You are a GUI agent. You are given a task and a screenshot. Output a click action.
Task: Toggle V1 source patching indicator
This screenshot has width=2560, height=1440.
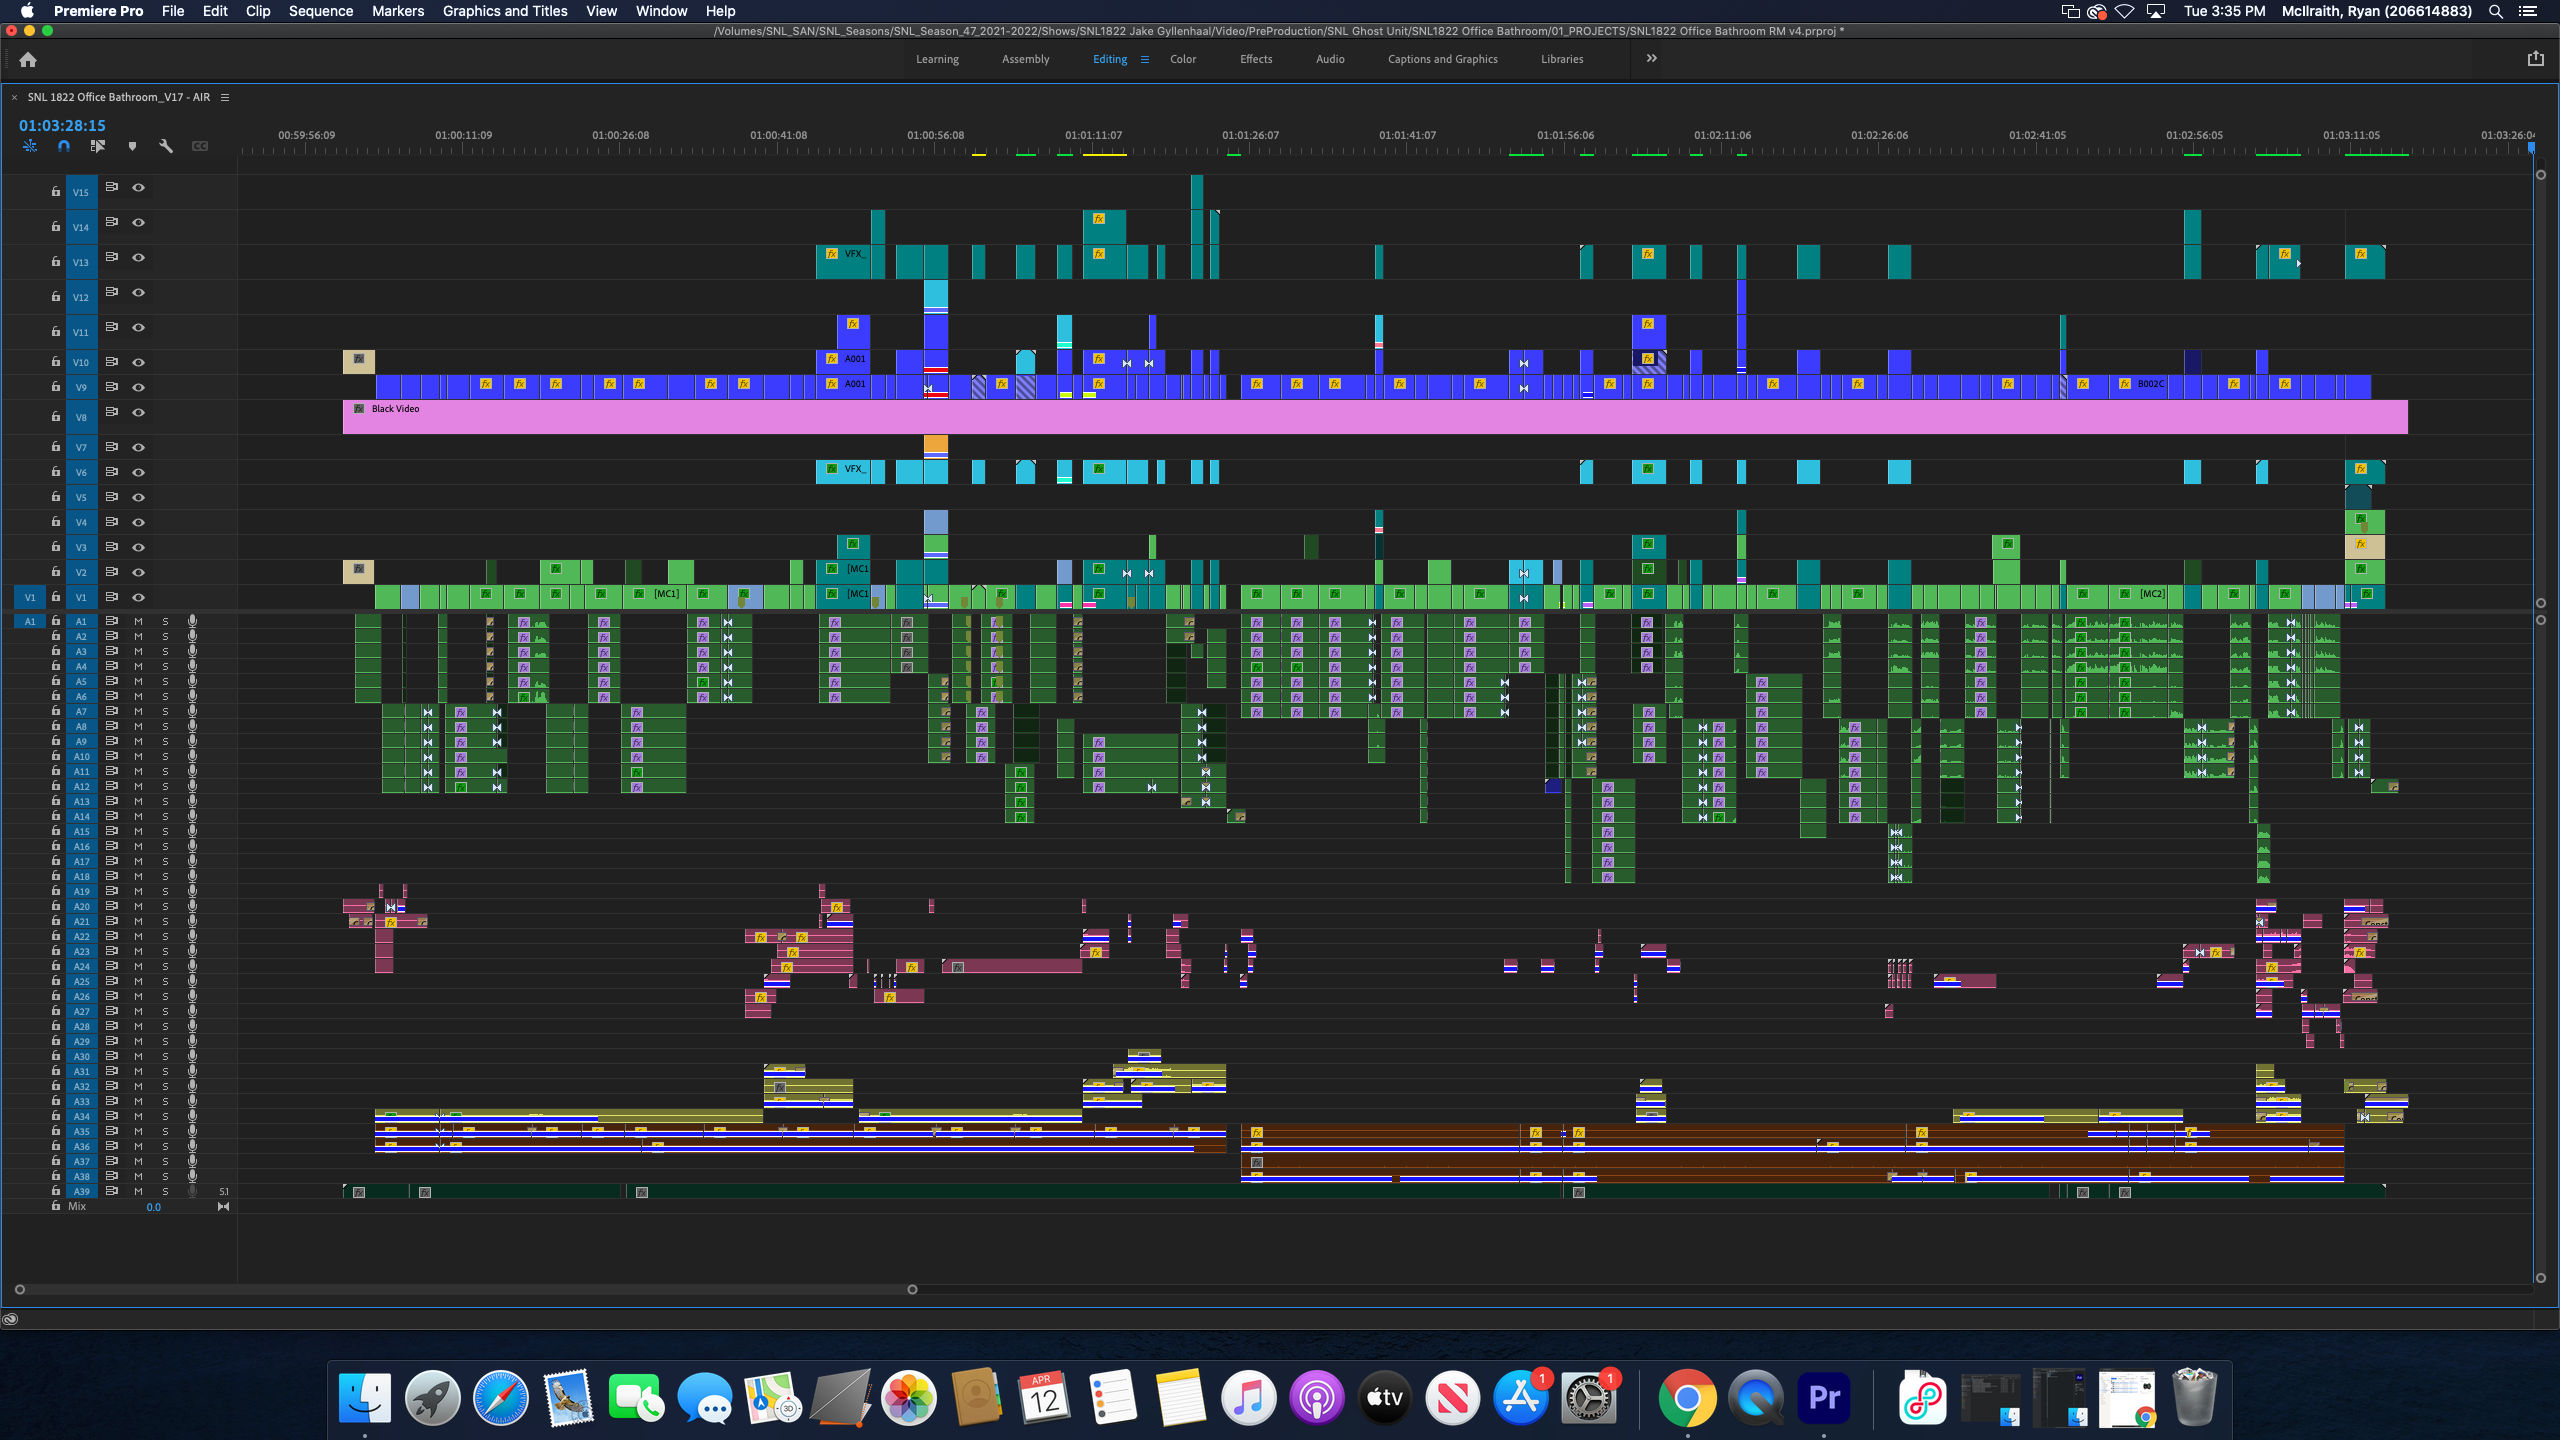30,597
